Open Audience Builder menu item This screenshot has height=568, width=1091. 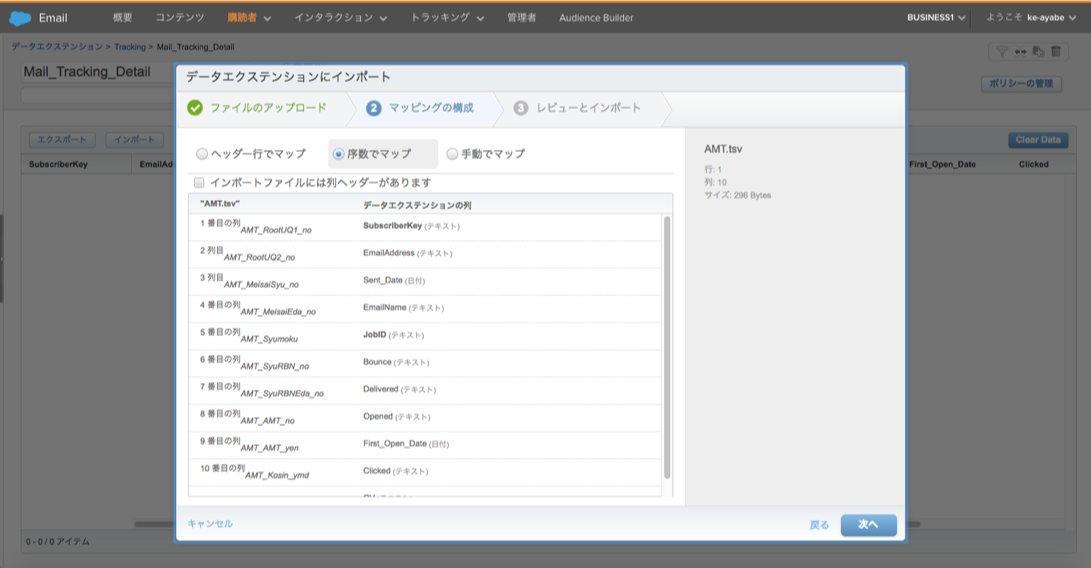pyautogui.click(x=596, y=17)
